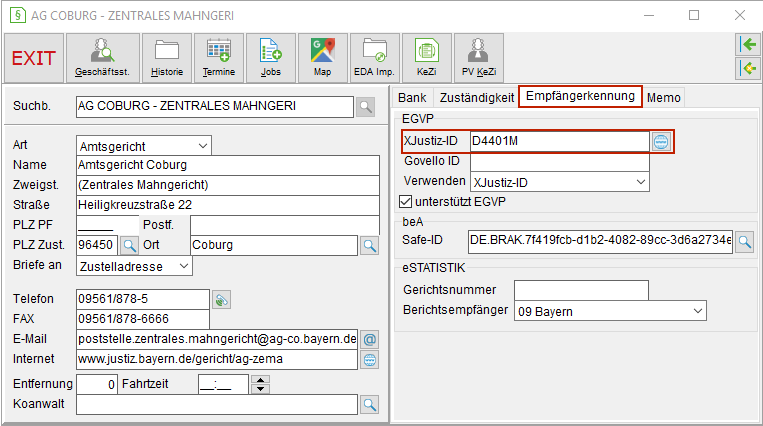Click the Suchb. input field
763x426 pixels.
click(x=215, y=107)
